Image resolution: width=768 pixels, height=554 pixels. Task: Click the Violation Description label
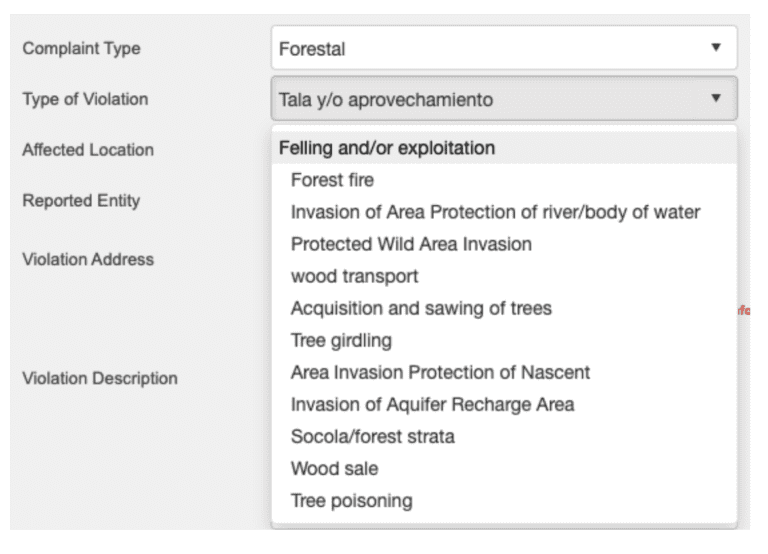pyautogui.click(x=100, y=378)
